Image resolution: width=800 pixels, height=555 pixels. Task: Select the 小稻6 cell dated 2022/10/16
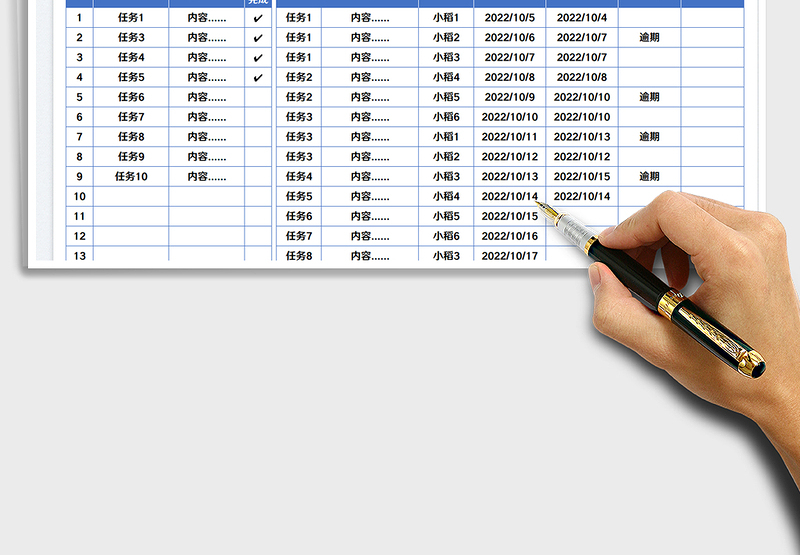pos(446,236)
